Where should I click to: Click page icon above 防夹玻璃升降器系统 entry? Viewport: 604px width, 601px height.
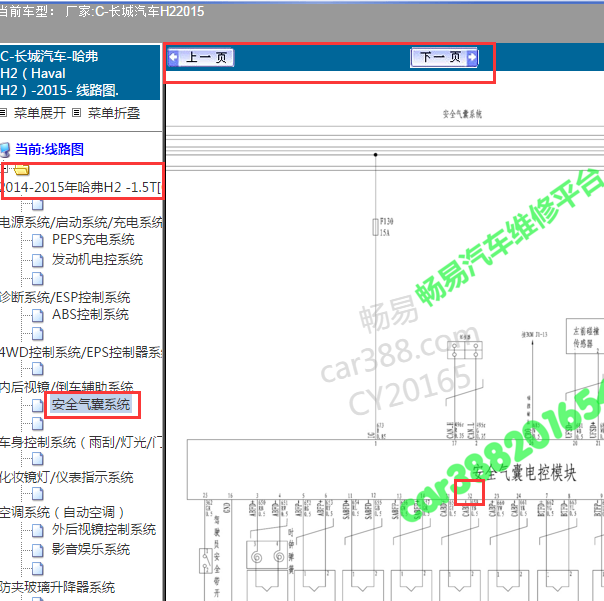(37, 568)
